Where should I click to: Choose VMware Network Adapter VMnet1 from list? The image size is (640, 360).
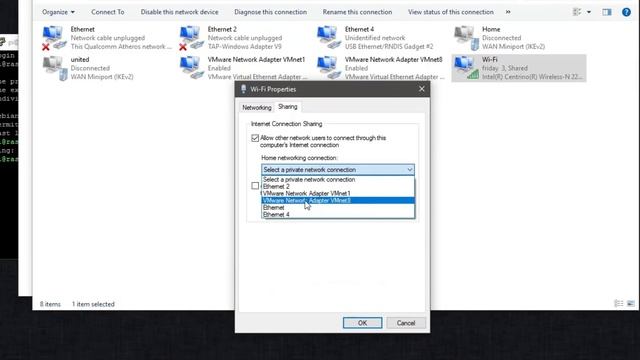(x=338, y=193)
